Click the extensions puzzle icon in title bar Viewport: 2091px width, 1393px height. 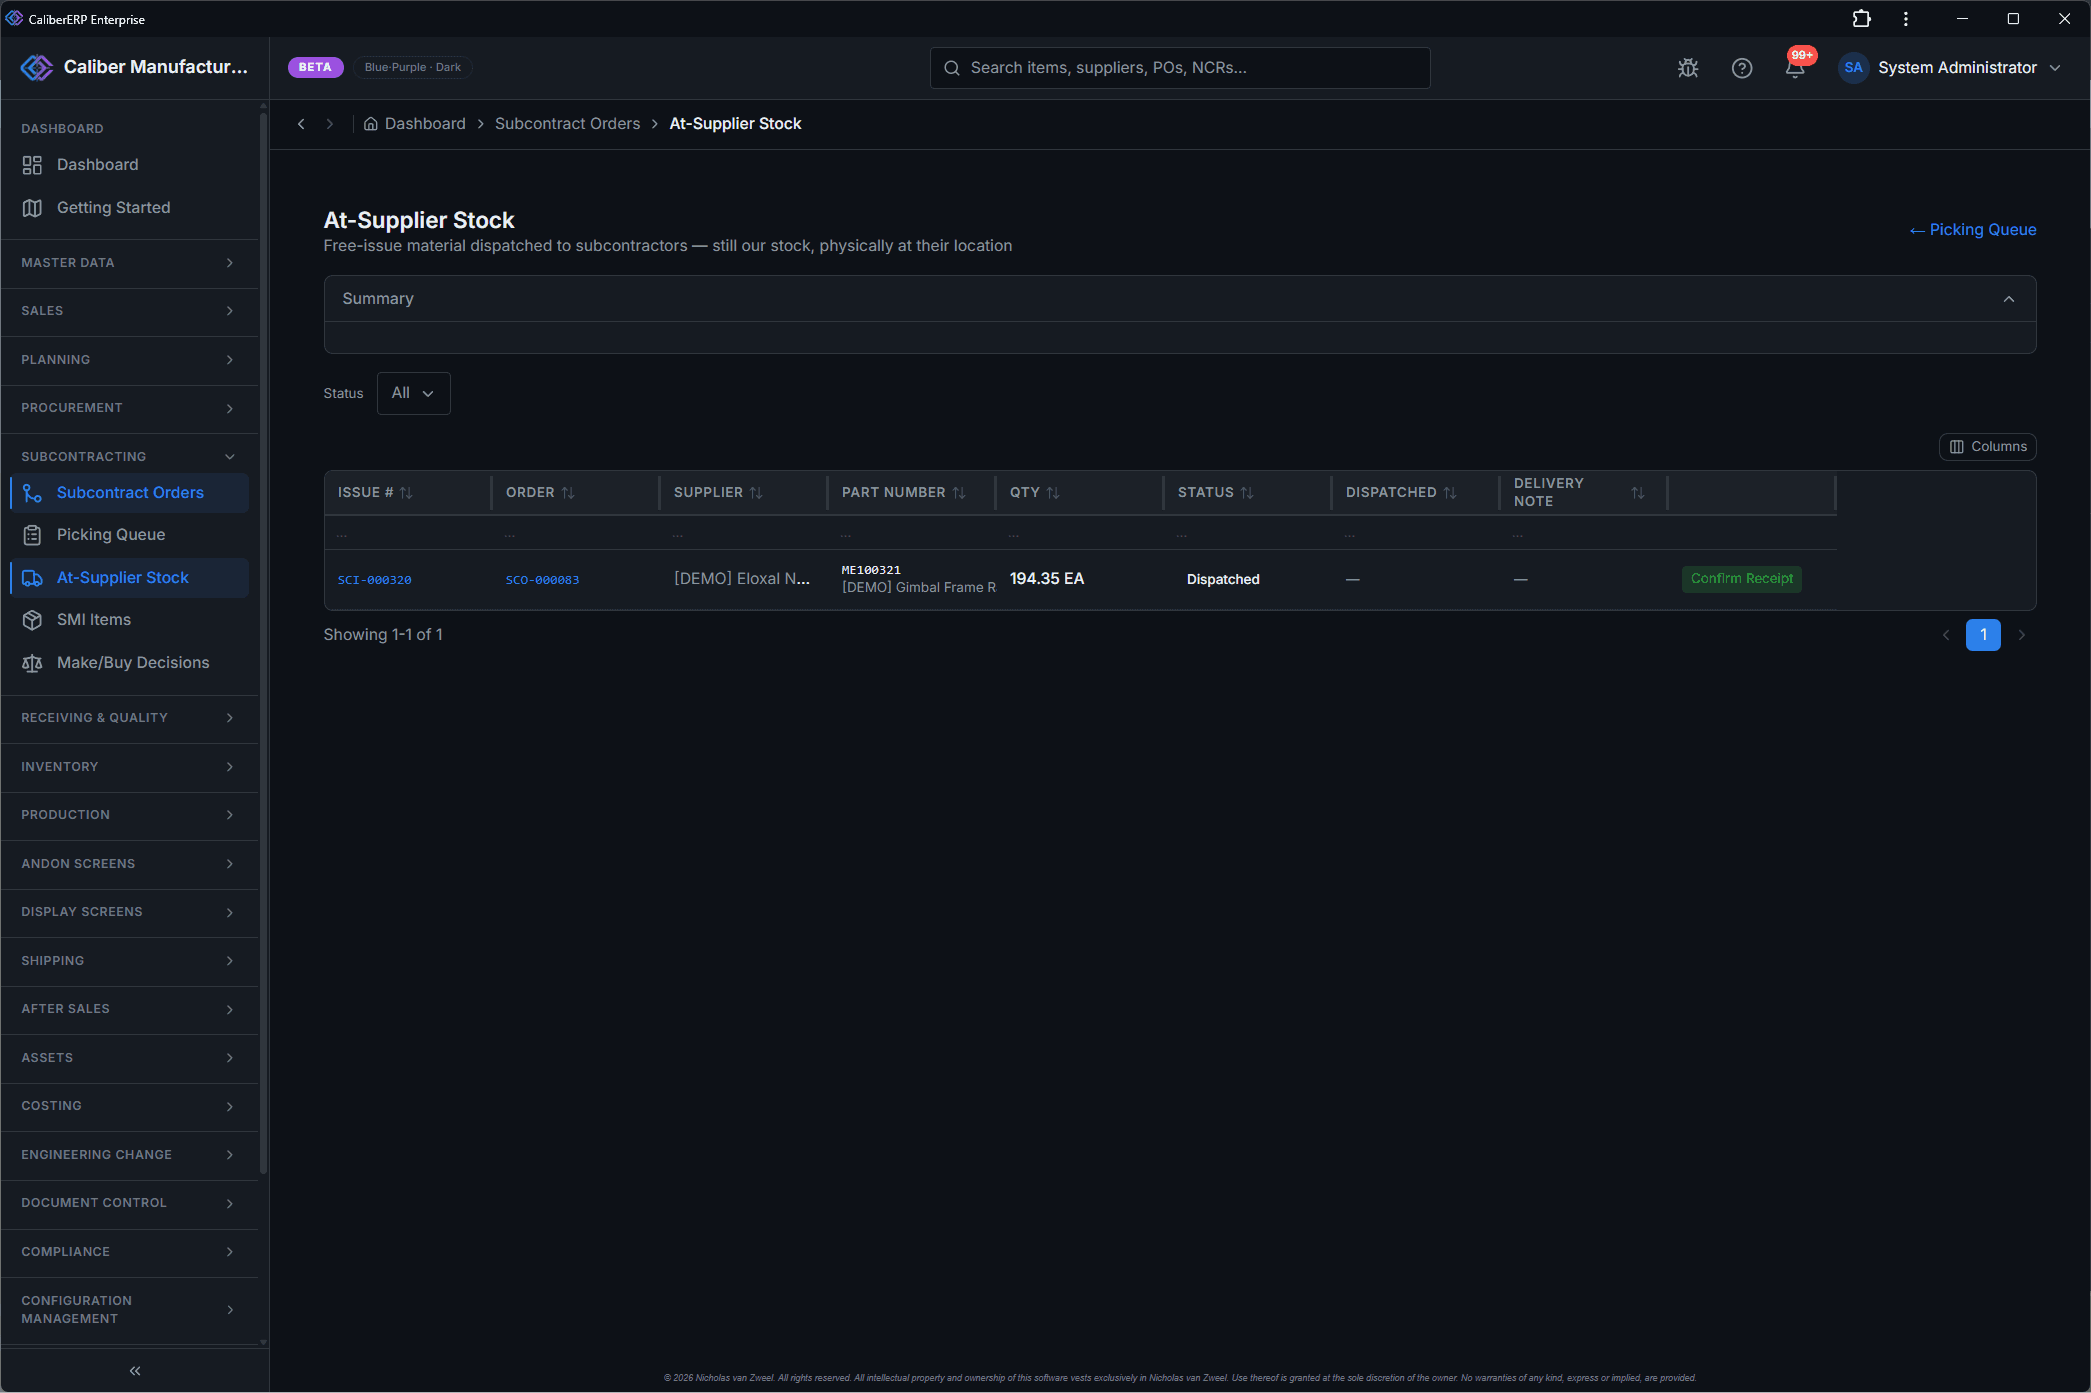tap(1861, 19)
